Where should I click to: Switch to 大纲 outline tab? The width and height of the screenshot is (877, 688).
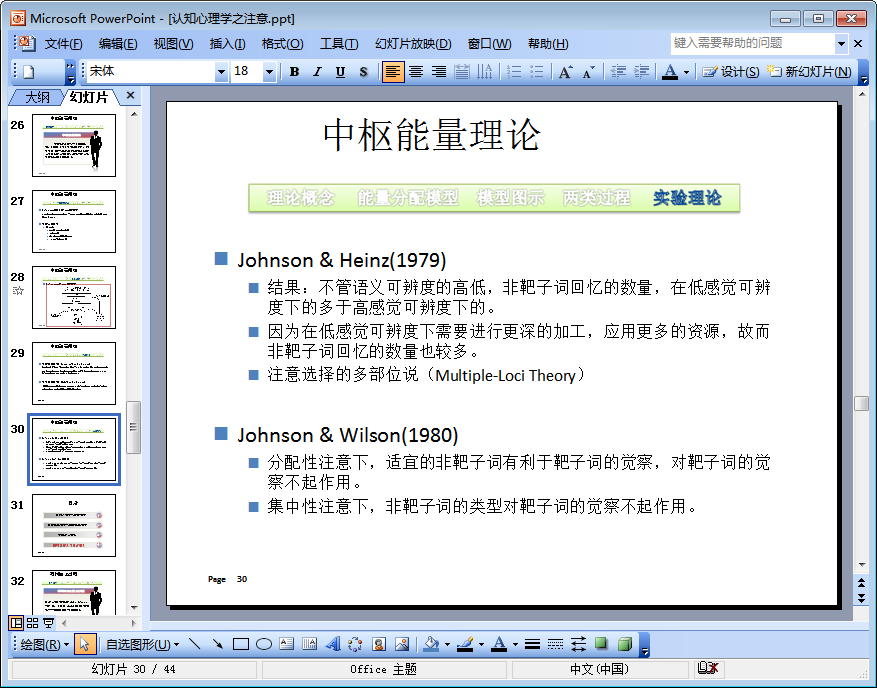point(37,97)
